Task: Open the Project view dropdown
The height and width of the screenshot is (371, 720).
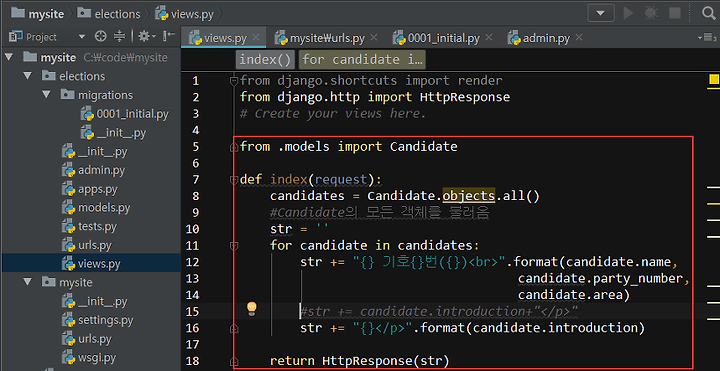Action: [82, 37]
